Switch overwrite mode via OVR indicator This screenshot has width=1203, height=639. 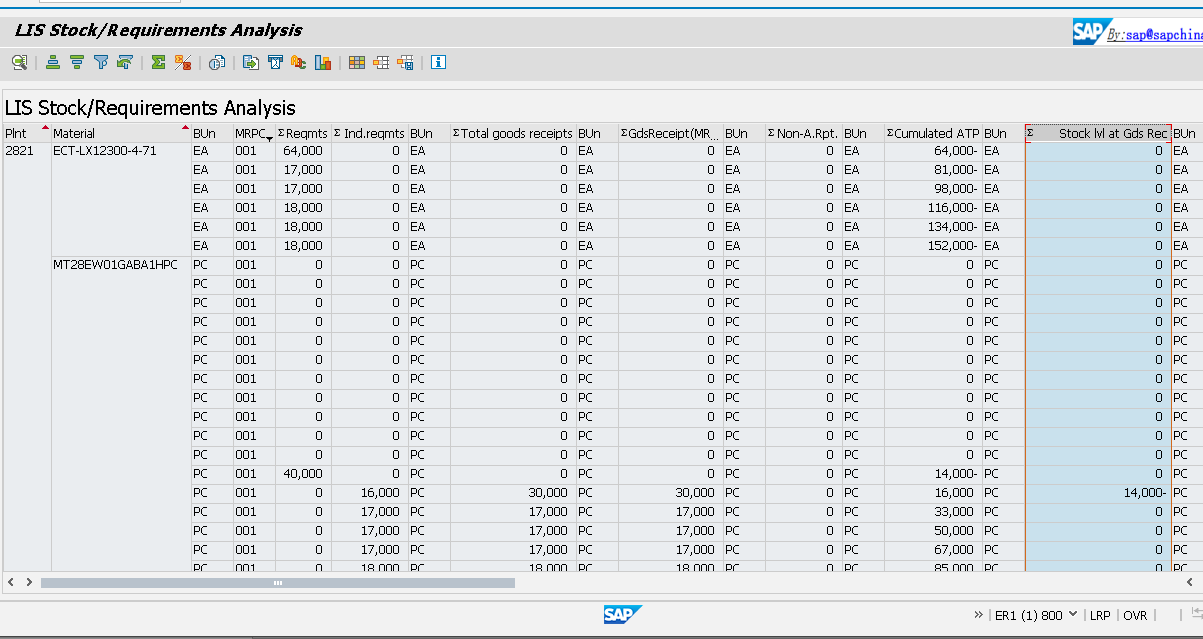(x=1135, y=616)
